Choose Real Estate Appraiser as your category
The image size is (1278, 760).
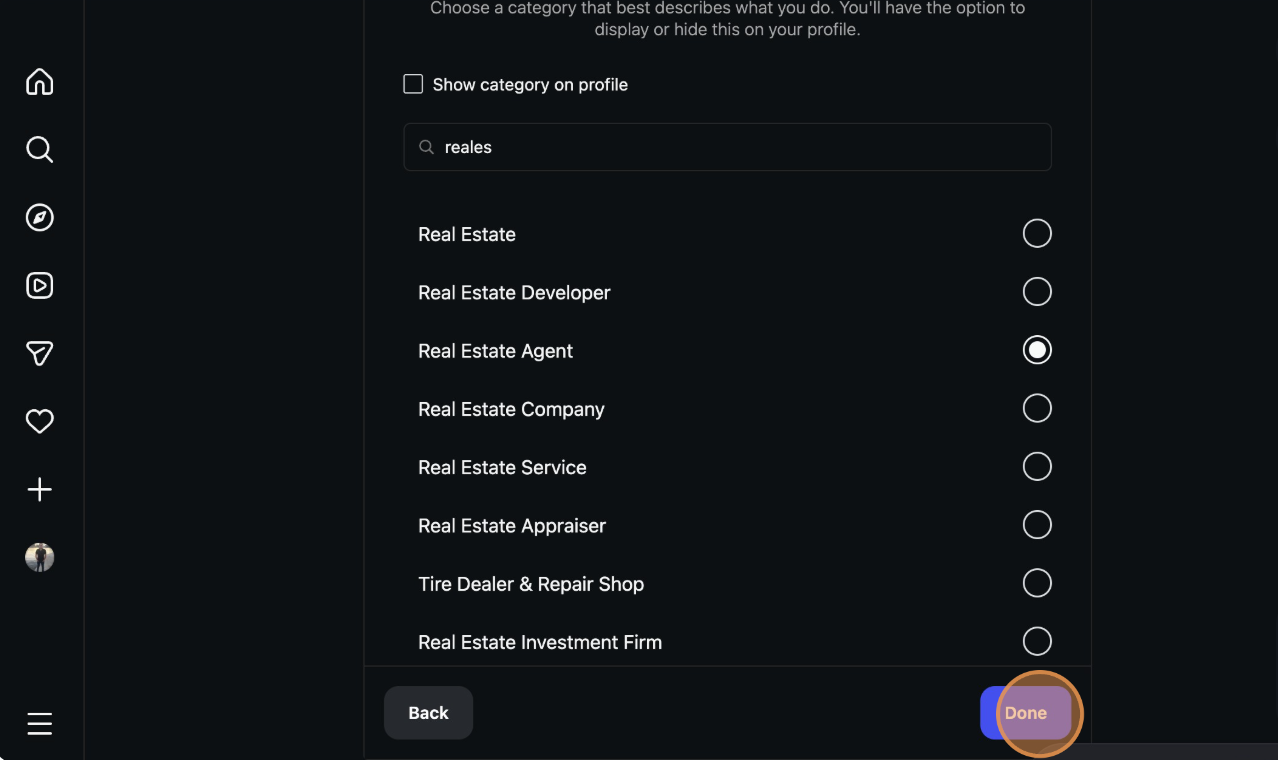1037,524
